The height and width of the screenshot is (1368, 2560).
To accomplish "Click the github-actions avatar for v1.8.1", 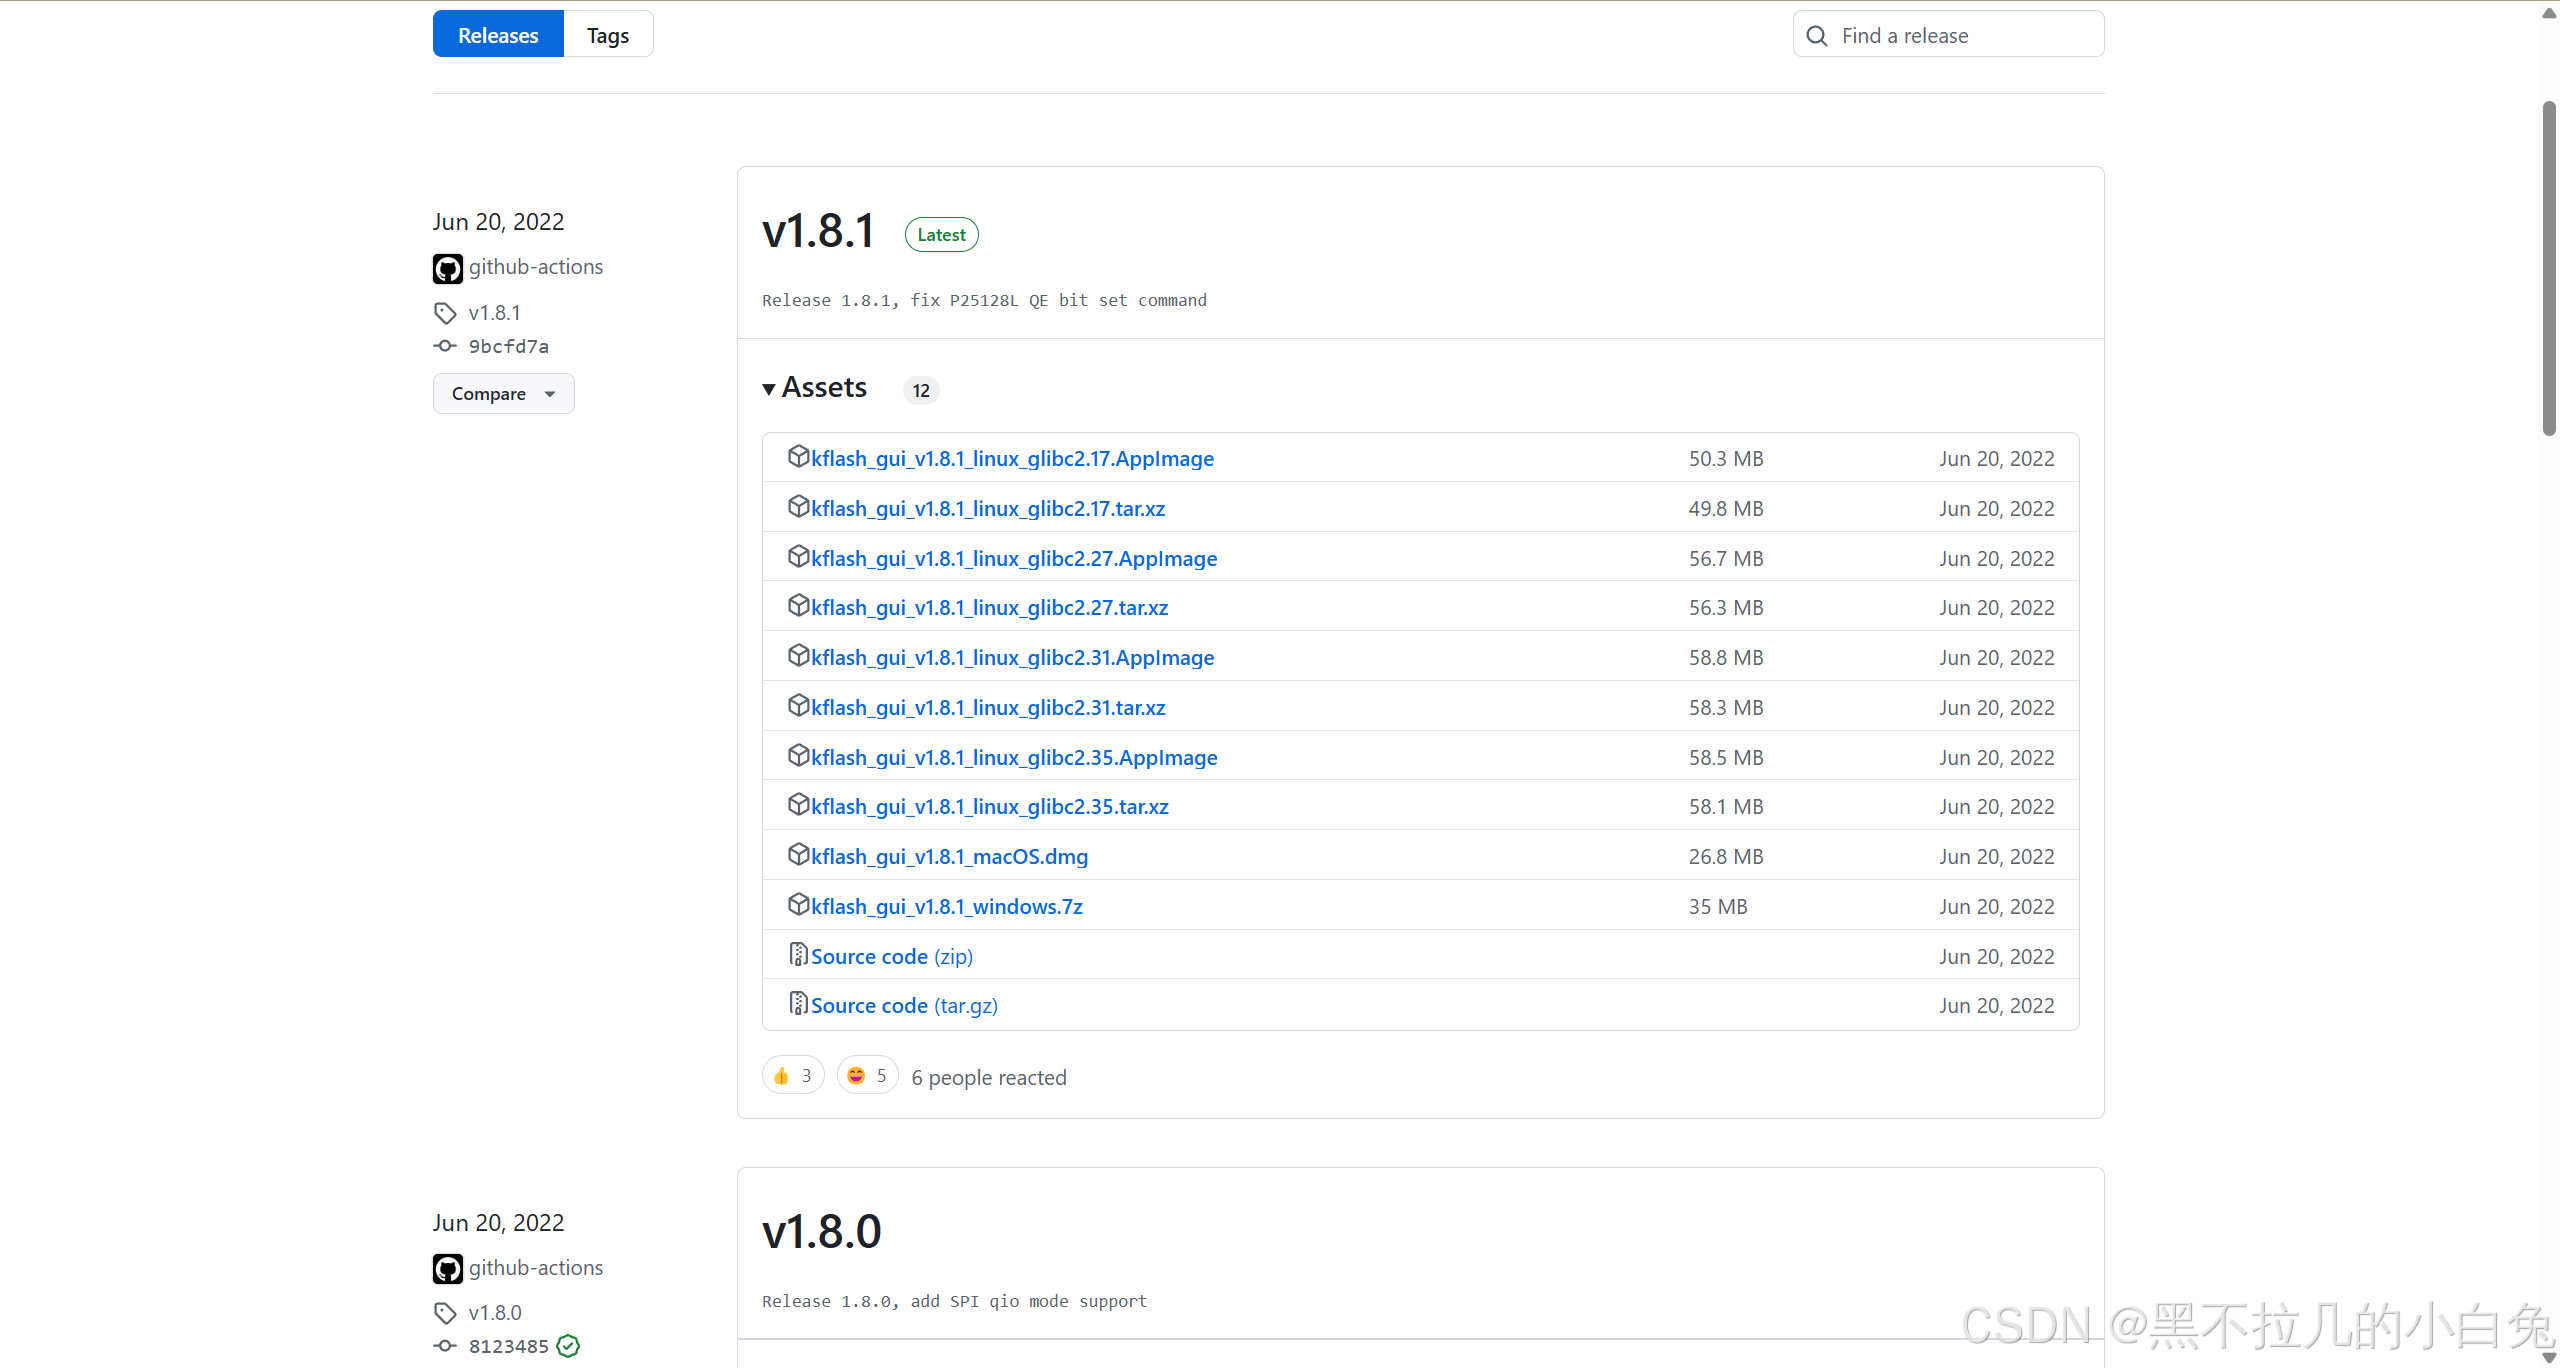I will [x=447, y=268].
